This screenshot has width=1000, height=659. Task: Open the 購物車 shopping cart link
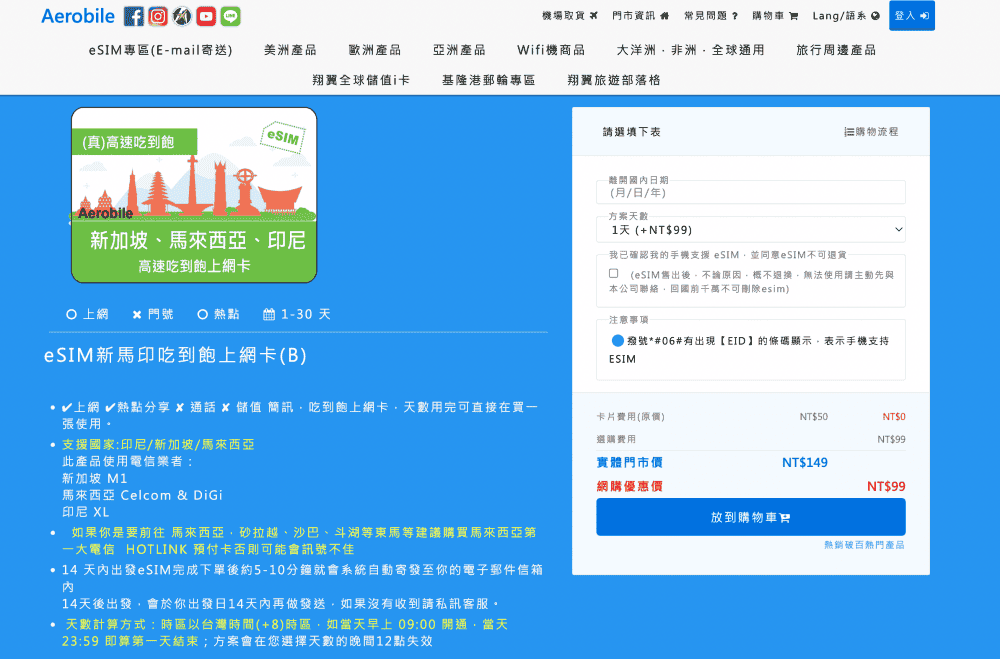pos(775,16)
